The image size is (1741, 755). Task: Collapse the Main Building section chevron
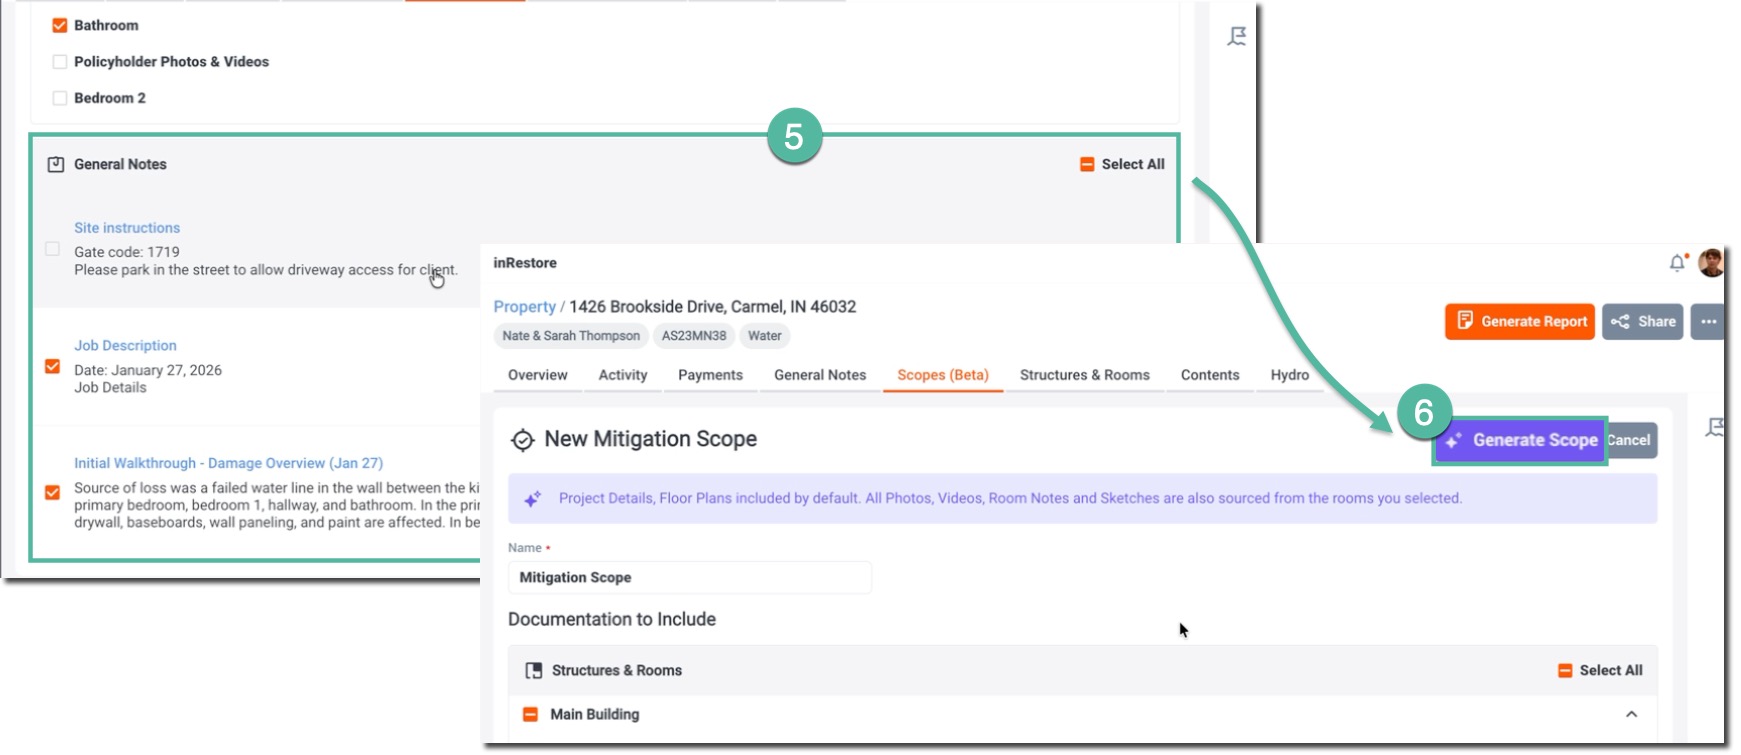point(1631,714)
